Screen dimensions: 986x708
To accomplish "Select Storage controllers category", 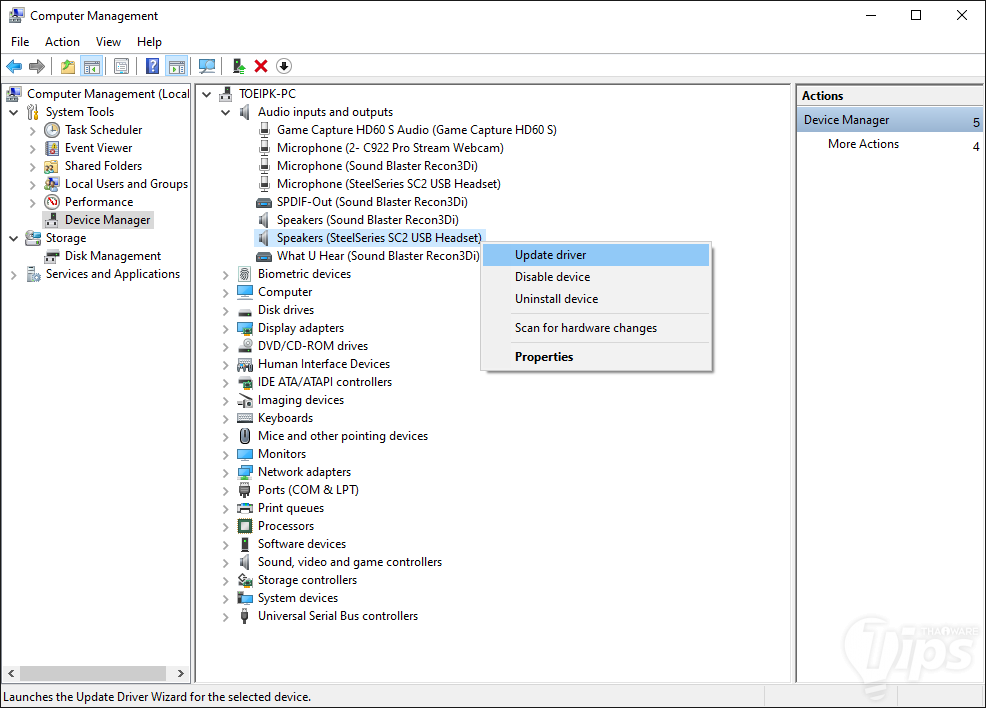I will coord(307,580).
